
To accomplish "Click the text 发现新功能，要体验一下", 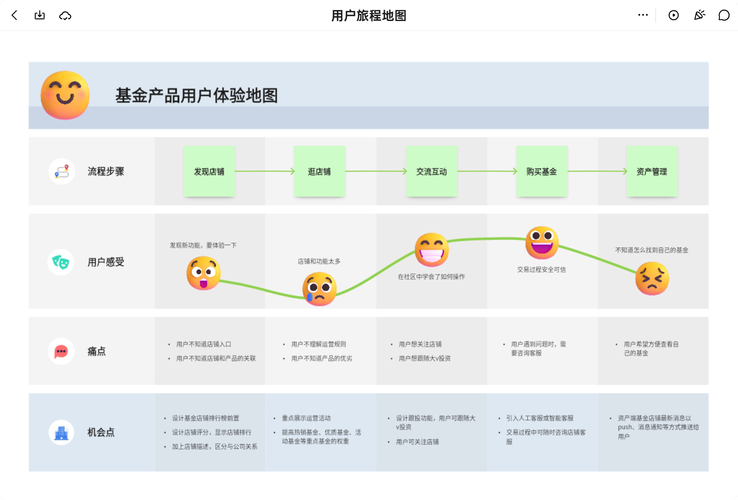I will pos(203,245).
